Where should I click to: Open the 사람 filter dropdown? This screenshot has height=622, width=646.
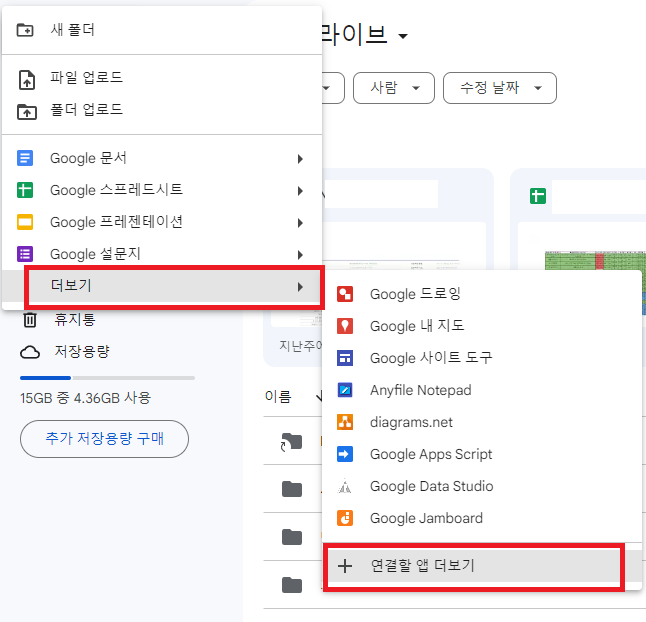click(394, 88)
